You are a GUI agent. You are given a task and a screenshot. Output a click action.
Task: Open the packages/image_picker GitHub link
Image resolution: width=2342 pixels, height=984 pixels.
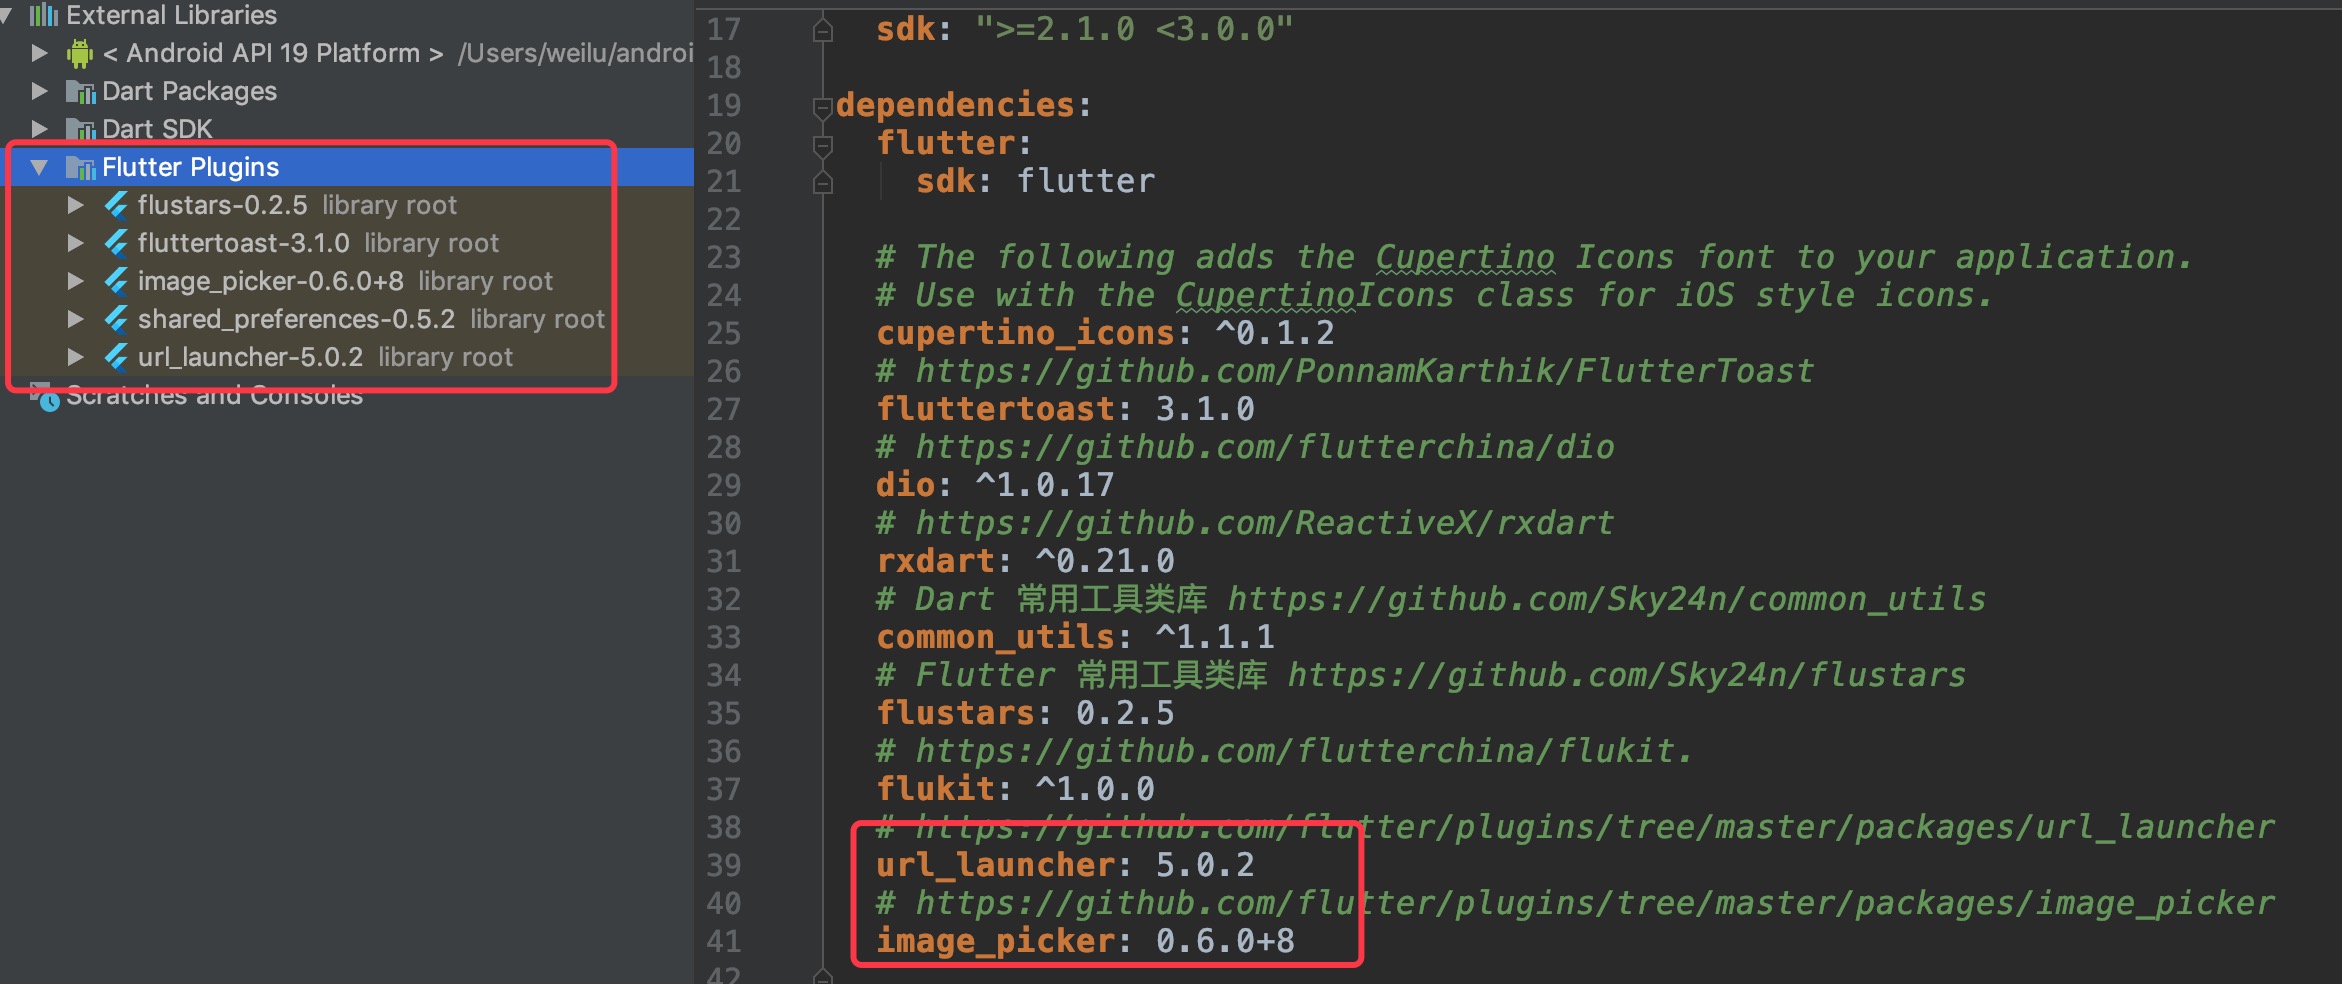tap(1595, 903)
